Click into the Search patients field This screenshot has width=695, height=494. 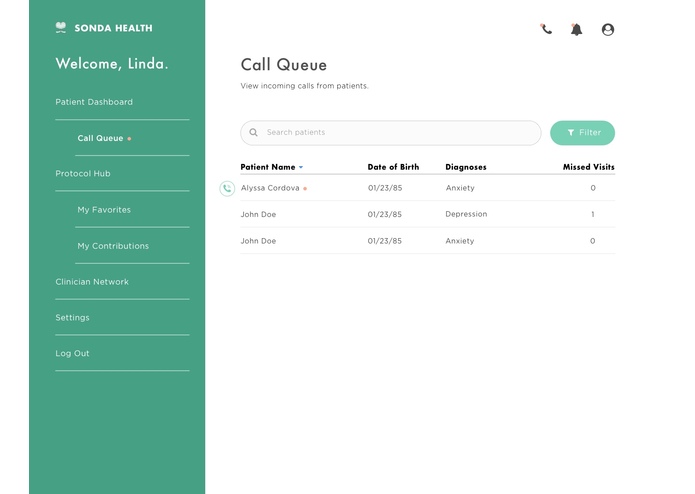click(x=390, y=132)
